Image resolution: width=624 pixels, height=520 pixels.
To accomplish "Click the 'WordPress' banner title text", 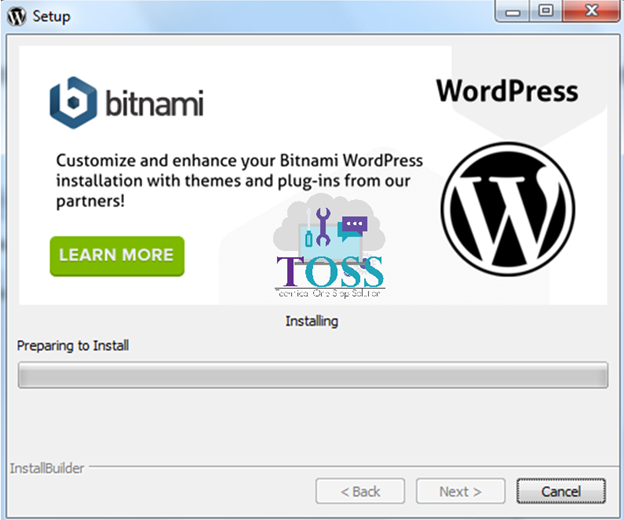I will click(x=507, y=91).
